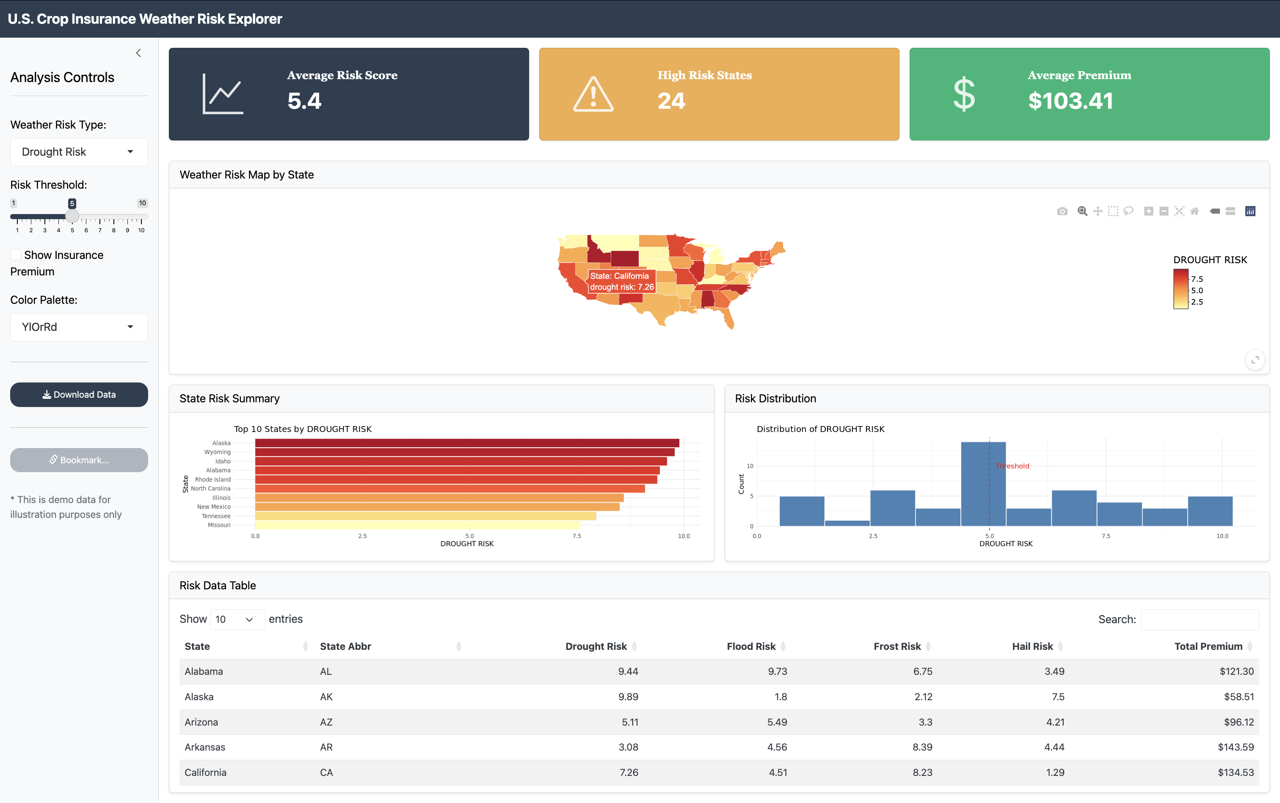Viewport: 1280px width, 803px height.
Task: Reset map view with home icon
Action: 1195,211
